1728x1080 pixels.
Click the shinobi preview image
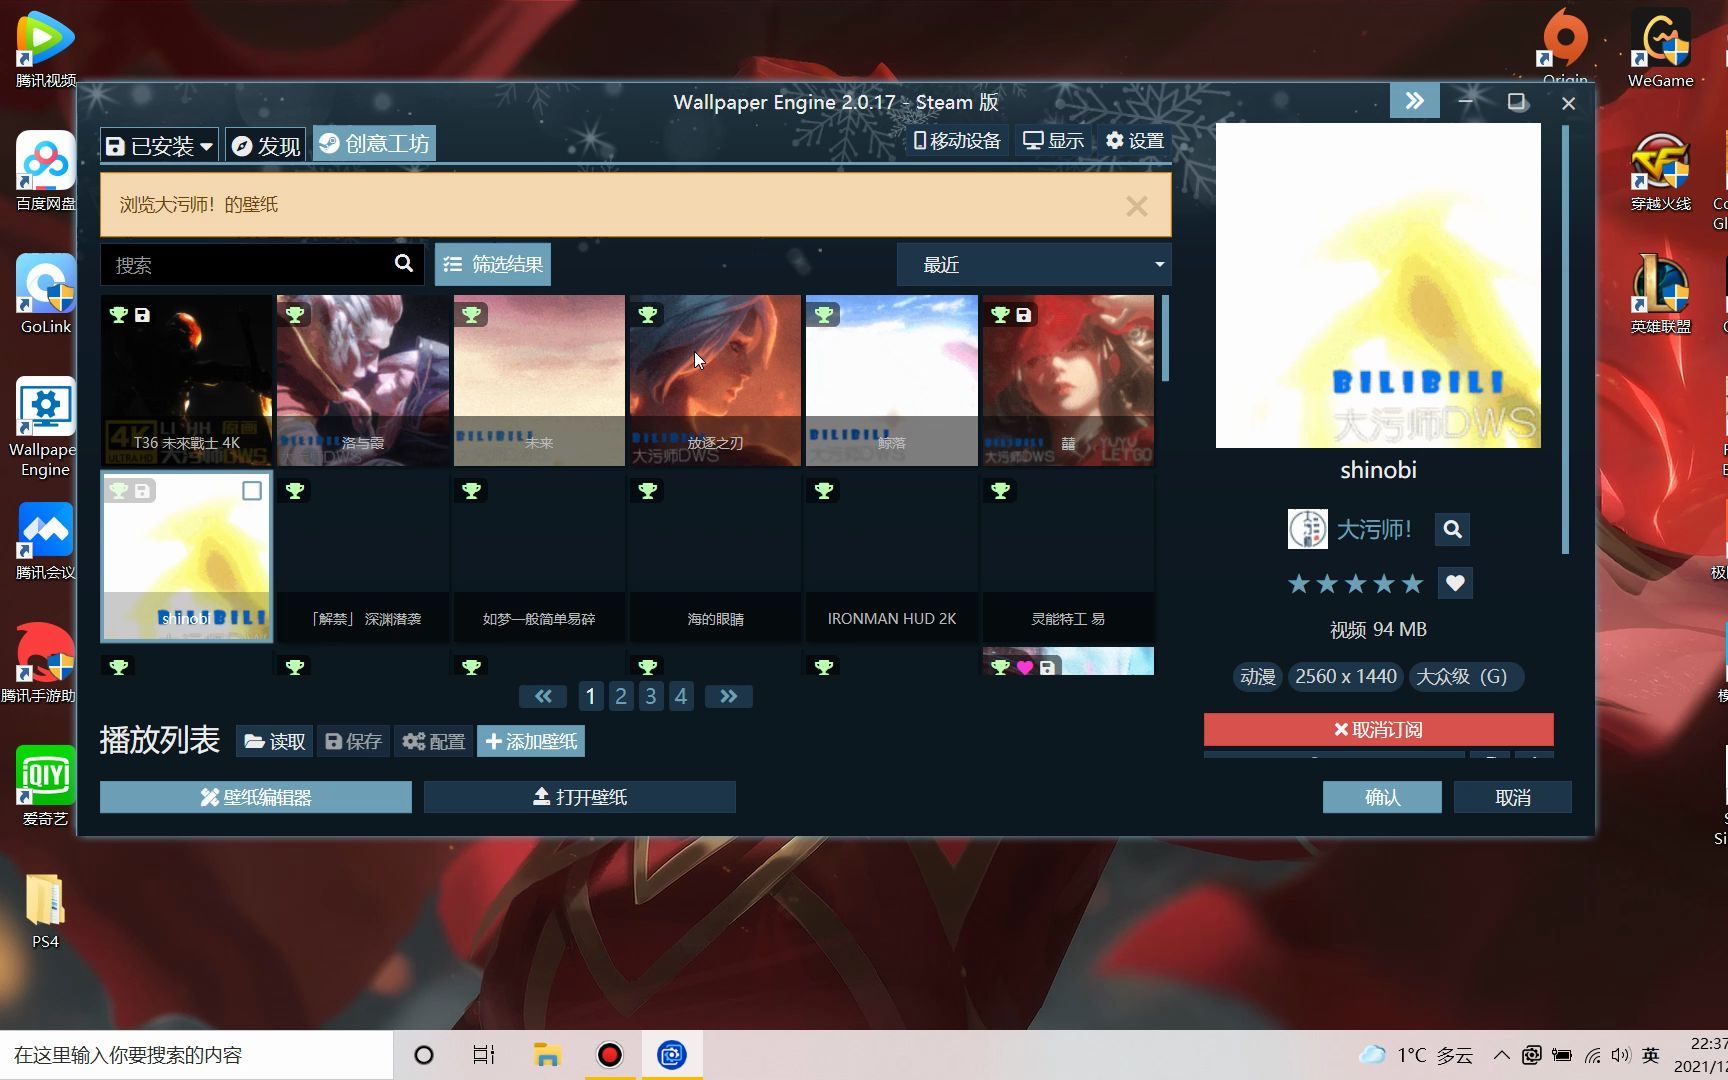point(1378,285)
